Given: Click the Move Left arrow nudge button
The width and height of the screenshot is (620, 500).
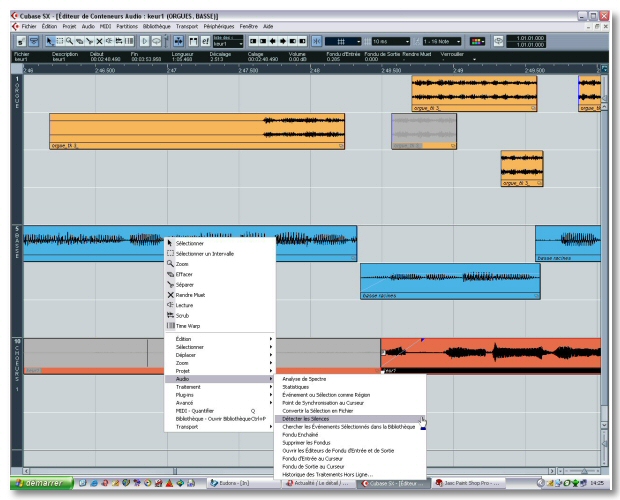Looking at the screenshot, I should click(273, 41).
